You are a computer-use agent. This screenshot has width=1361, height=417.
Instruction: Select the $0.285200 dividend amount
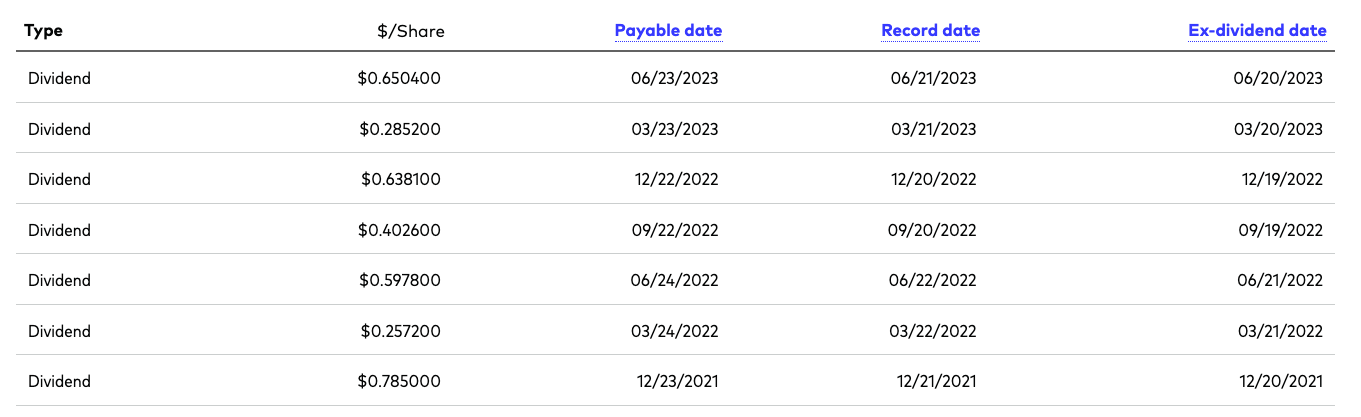click(x=400, y=129)
